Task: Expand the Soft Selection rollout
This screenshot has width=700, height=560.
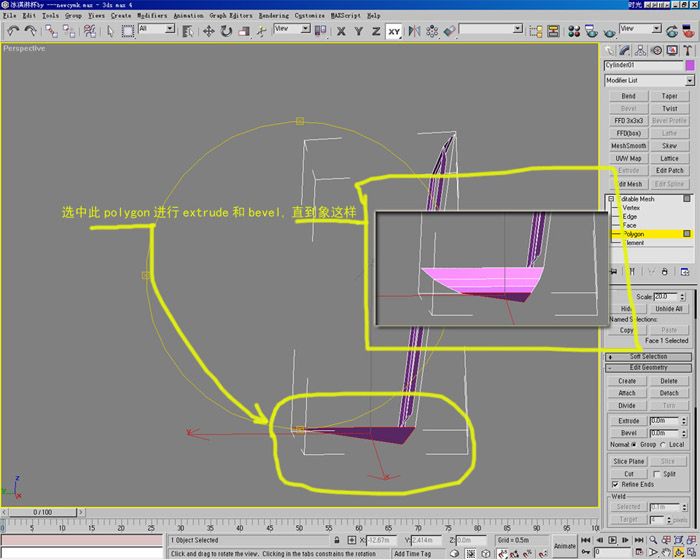Action: point(648,356)
